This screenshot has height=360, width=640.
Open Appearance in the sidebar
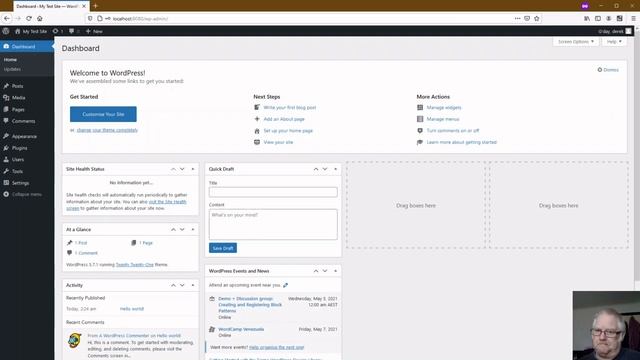24,136
